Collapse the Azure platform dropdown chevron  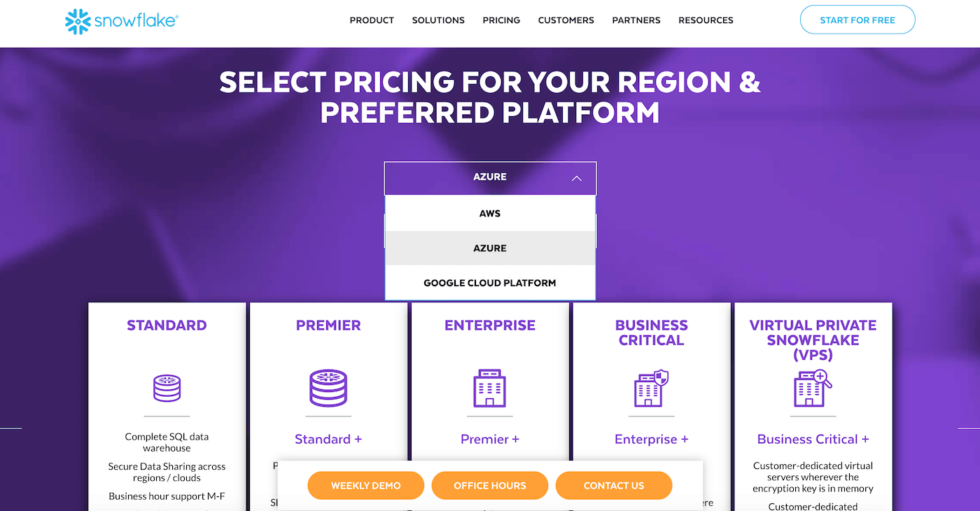coord(576,179)
